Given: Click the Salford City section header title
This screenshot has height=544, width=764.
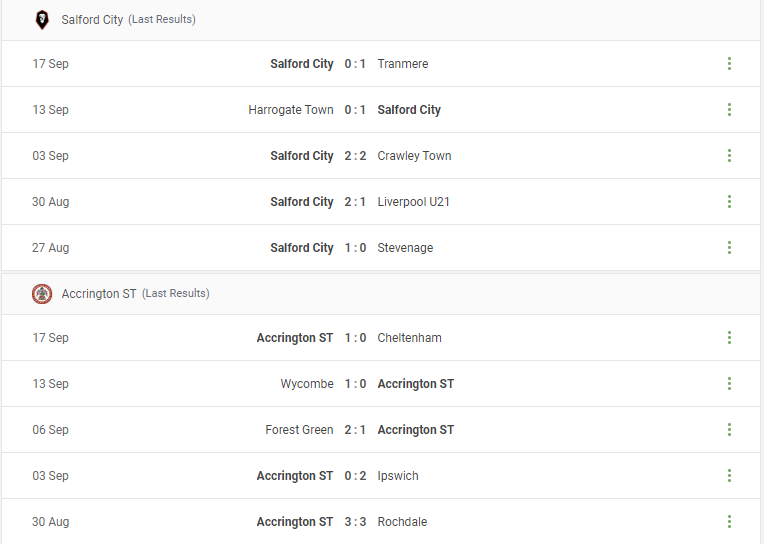Looking at the screenshot, I should pos(92,20).
